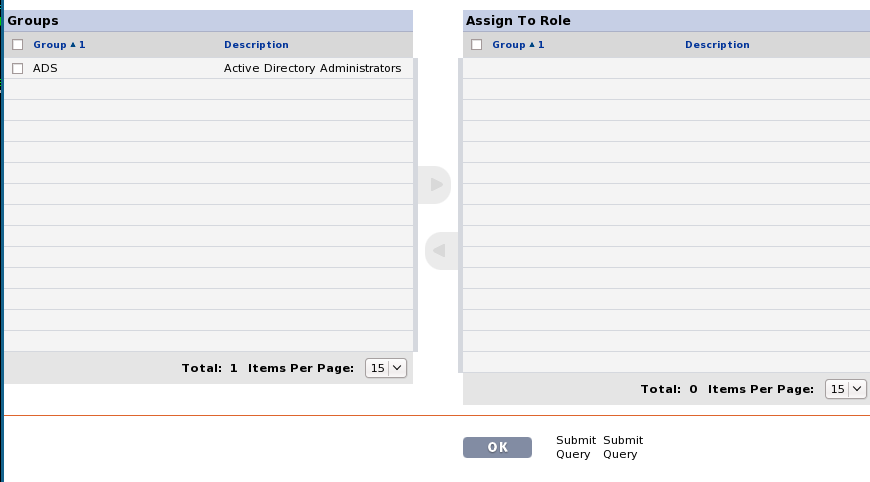The image size is (870, 482).
Task: Sort Assign To Role table by Group column
Action: click(x=508, y=45)
